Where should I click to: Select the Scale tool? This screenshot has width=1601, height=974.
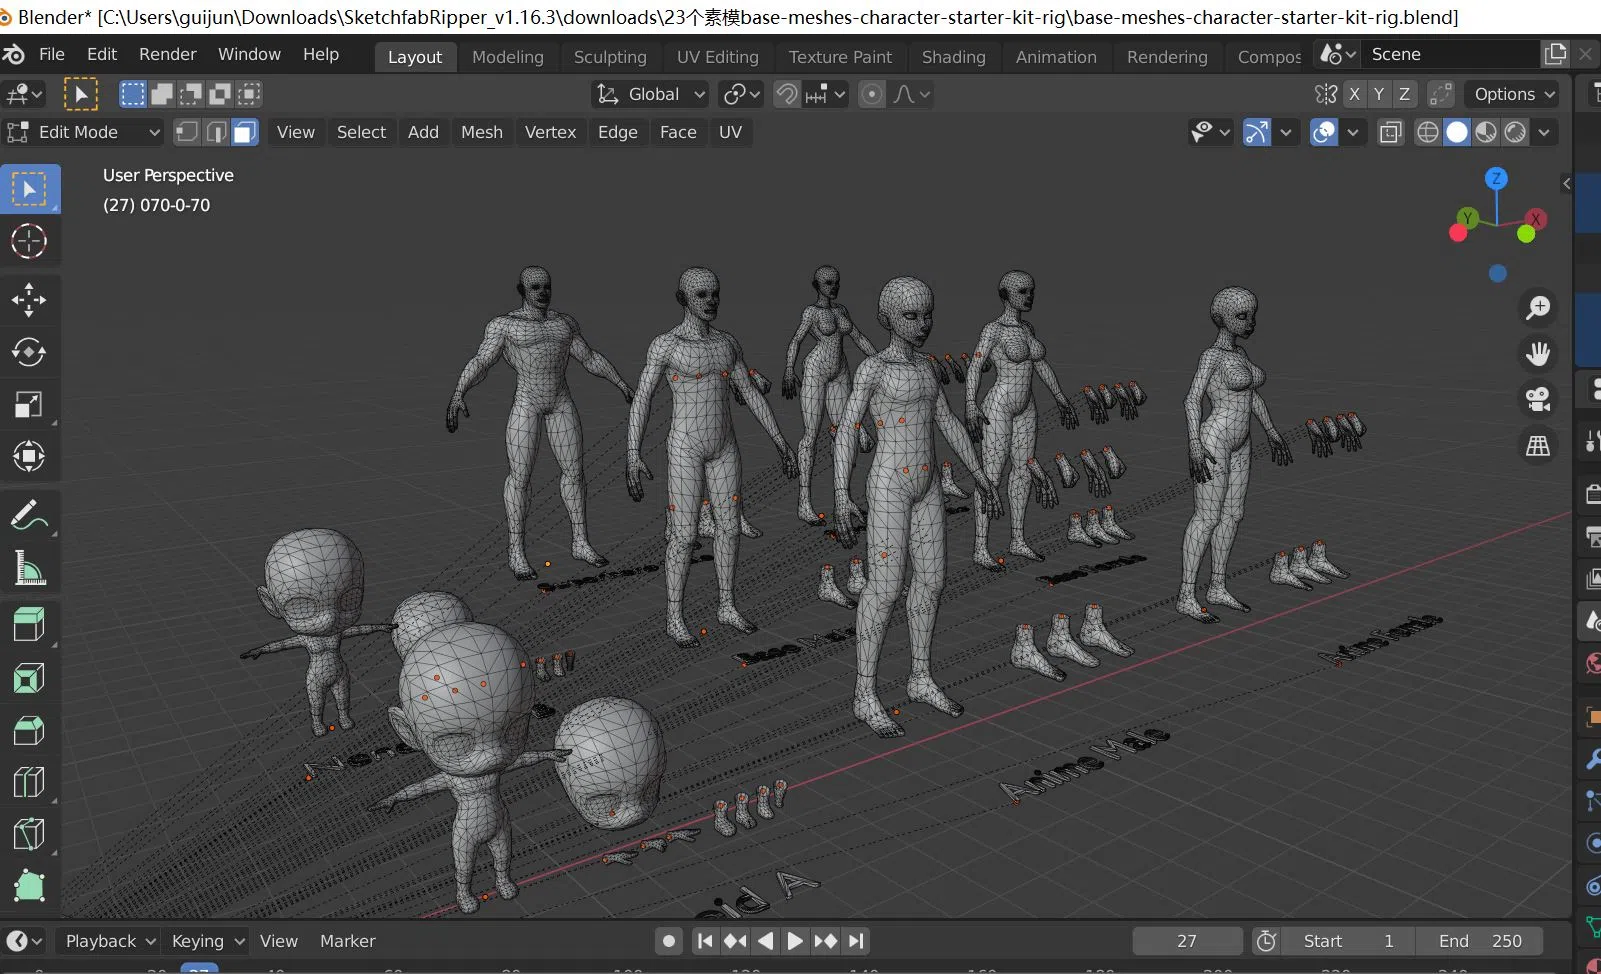(29, 404)
